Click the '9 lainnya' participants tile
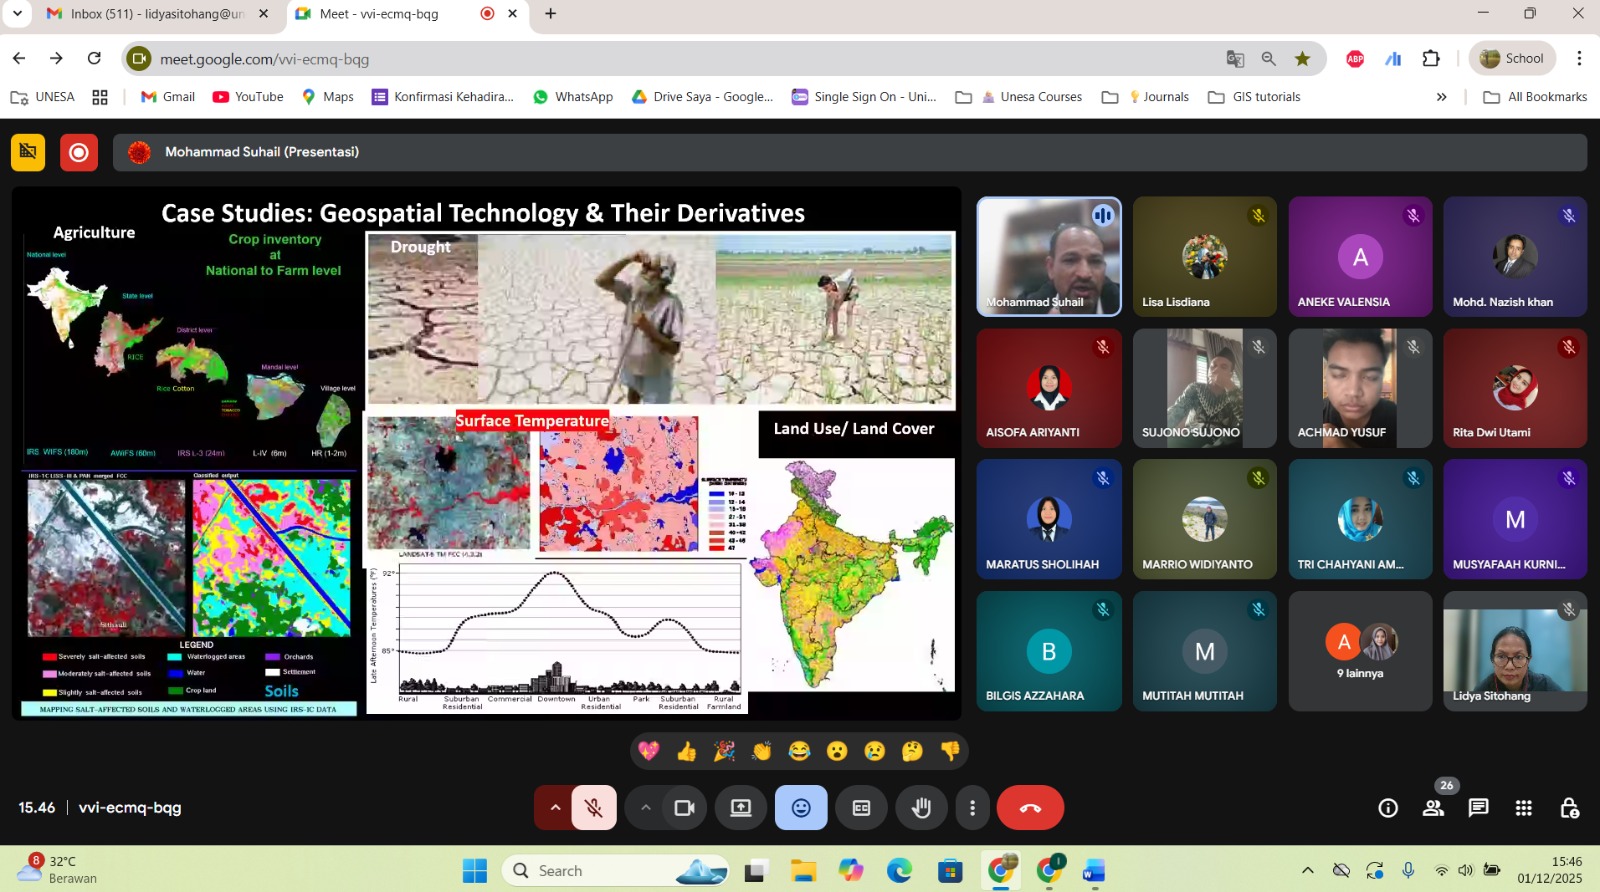Viewport: 1600px width, 892px height. pos(1360,651)
